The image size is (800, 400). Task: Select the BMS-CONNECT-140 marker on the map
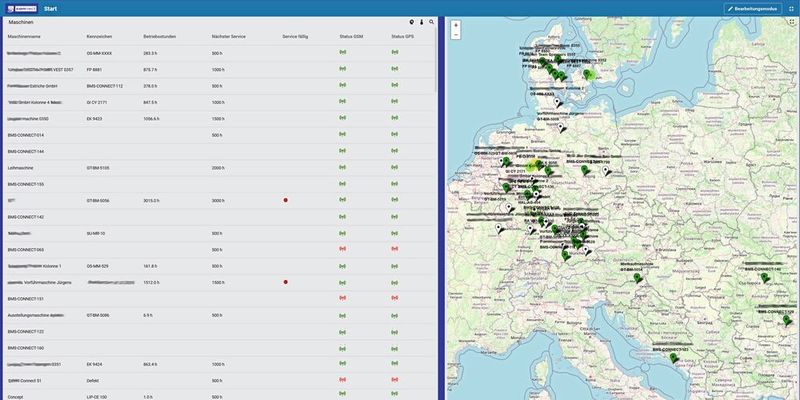coord(764,277)
